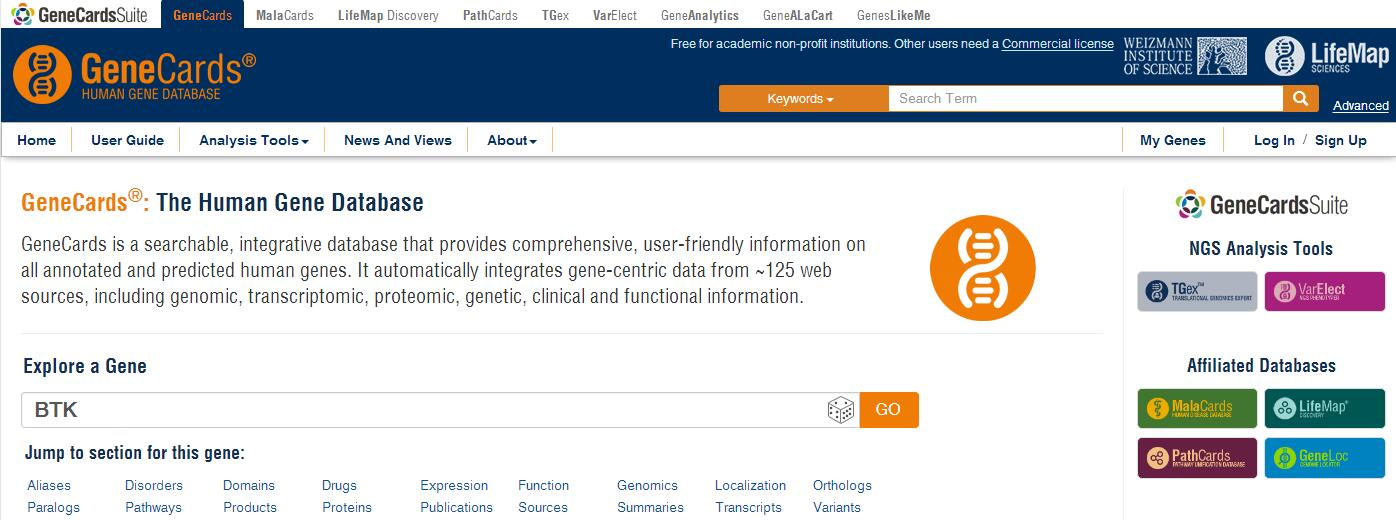Open the VarElect tool badge
The image size is (1396, 520).
pyautogui.click(x=1324, y=291)
